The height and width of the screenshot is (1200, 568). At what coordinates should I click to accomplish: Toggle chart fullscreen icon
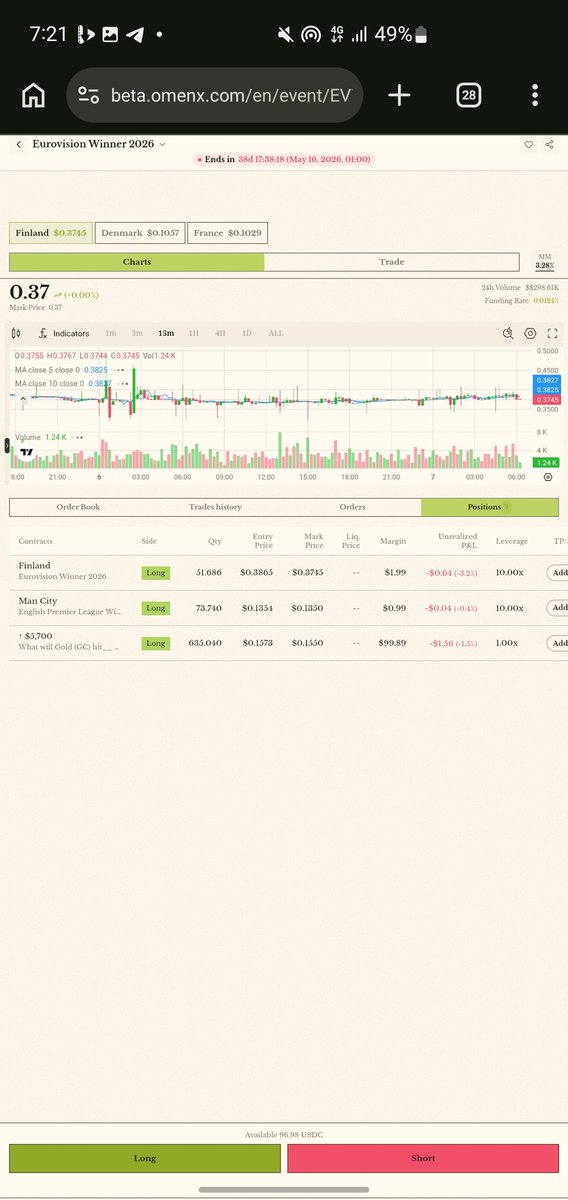click(x=552, y=333)
